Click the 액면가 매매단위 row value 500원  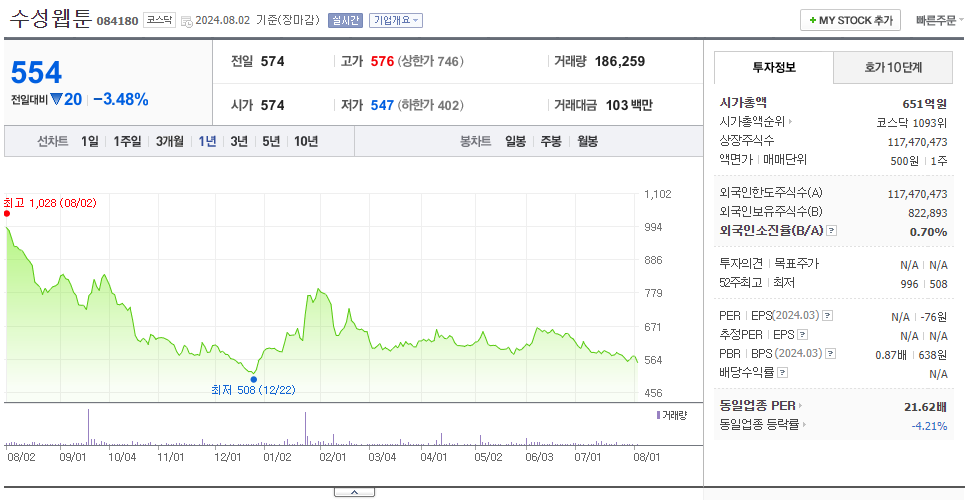pos(905,160)
